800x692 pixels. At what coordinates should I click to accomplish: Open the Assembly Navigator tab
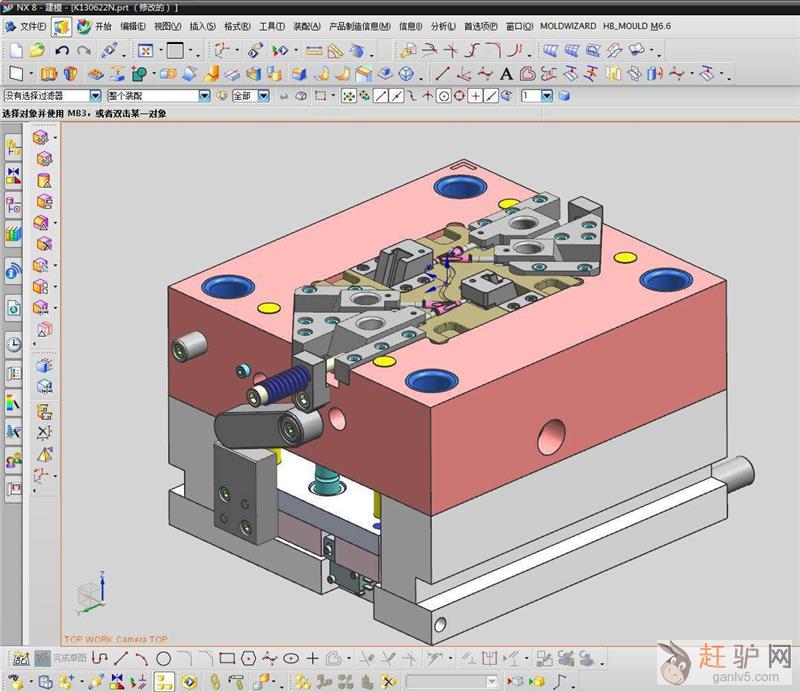coord(13,149)
